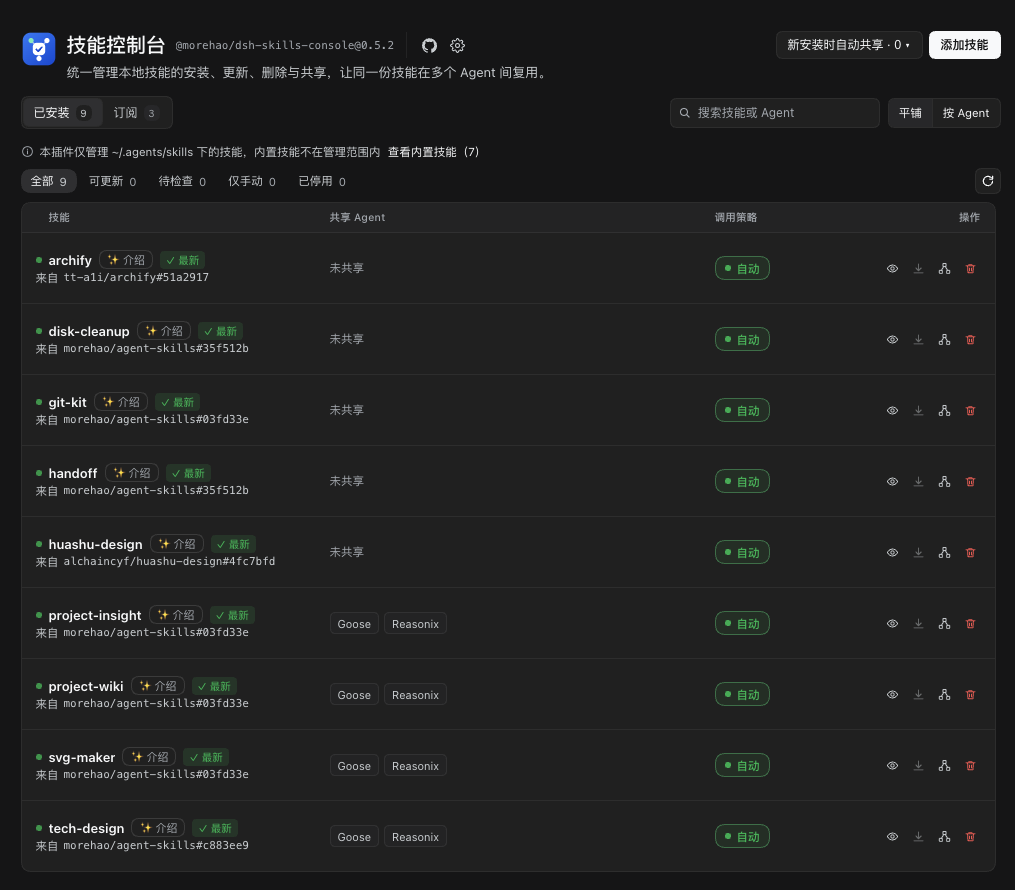Download update for git-kit
Viewport: 1015px width, 890px height.
click(918, 410)
